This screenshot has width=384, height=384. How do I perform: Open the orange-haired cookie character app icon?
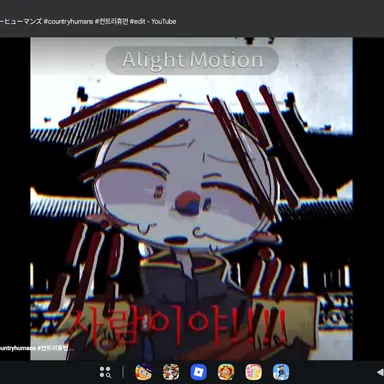226,372
